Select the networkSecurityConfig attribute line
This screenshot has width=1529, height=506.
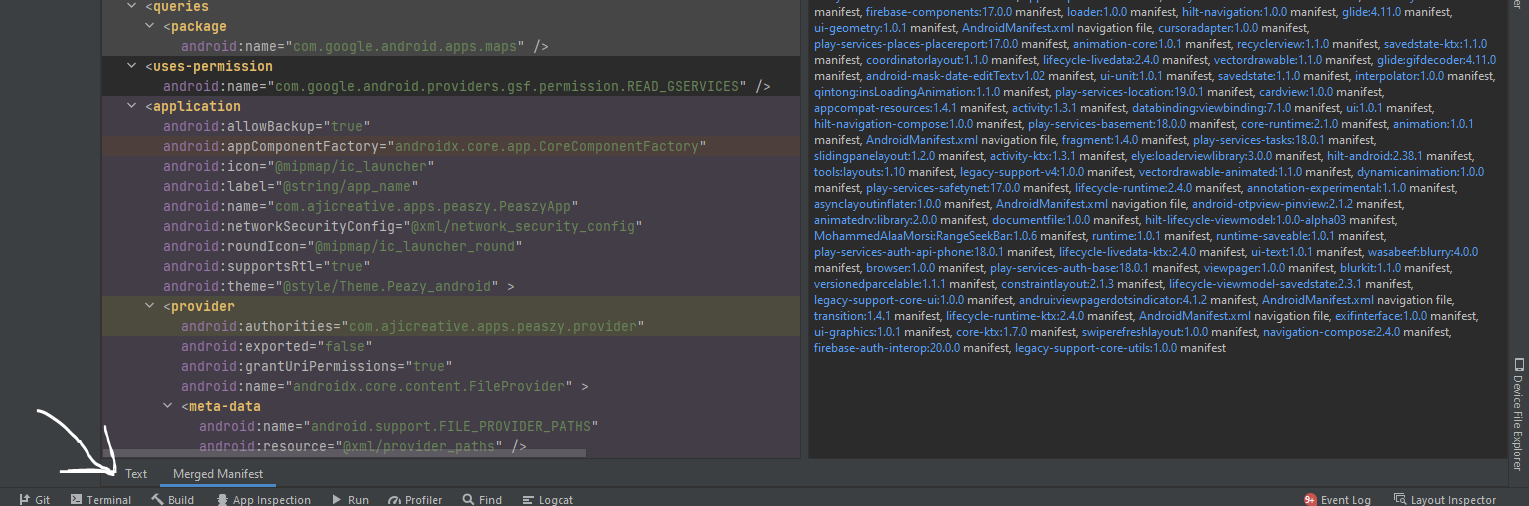[403, 226]
